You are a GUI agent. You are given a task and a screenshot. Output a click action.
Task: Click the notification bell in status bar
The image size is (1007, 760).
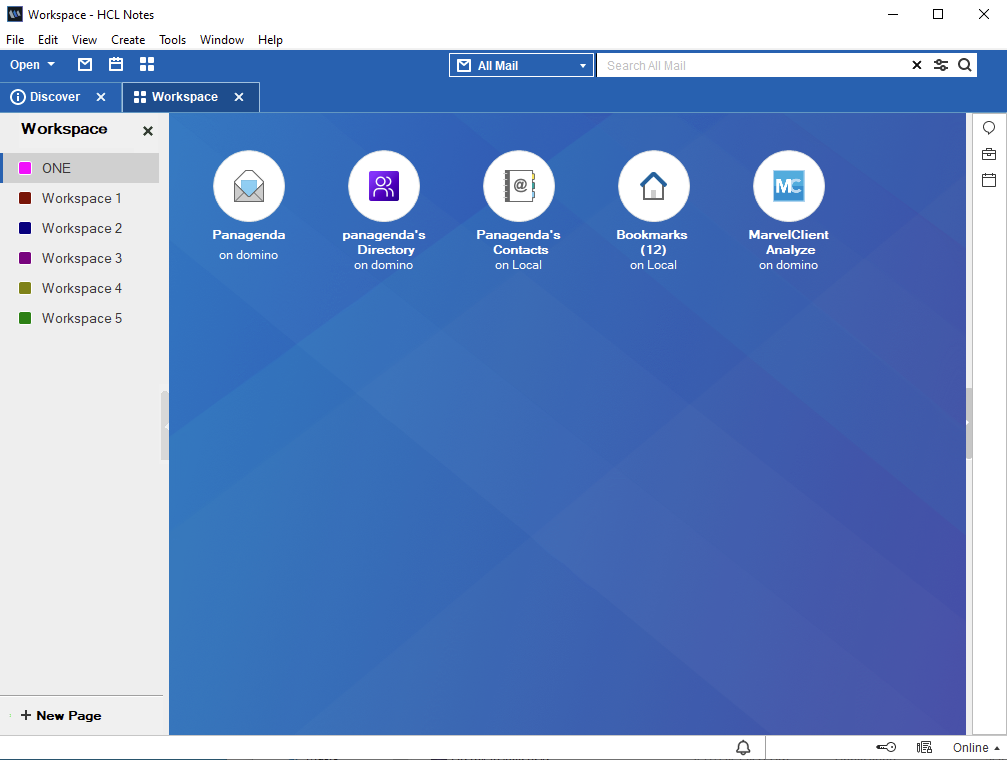click(x=743, y=747)
